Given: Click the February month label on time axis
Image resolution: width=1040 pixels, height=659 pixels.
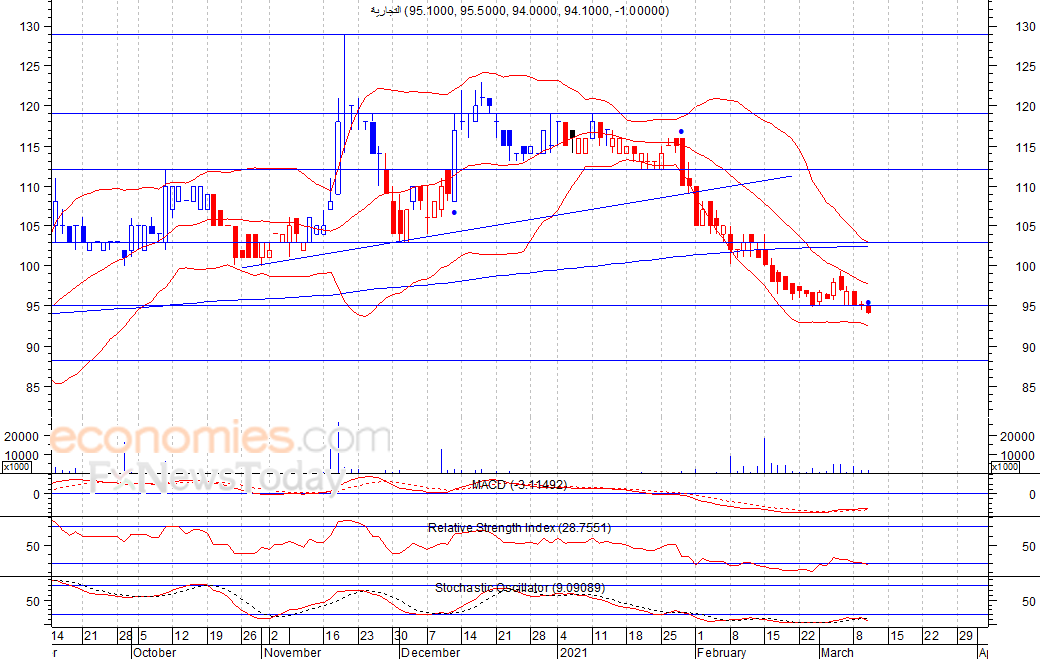Looking at the screenshot, I should click(x=722, y=652).
